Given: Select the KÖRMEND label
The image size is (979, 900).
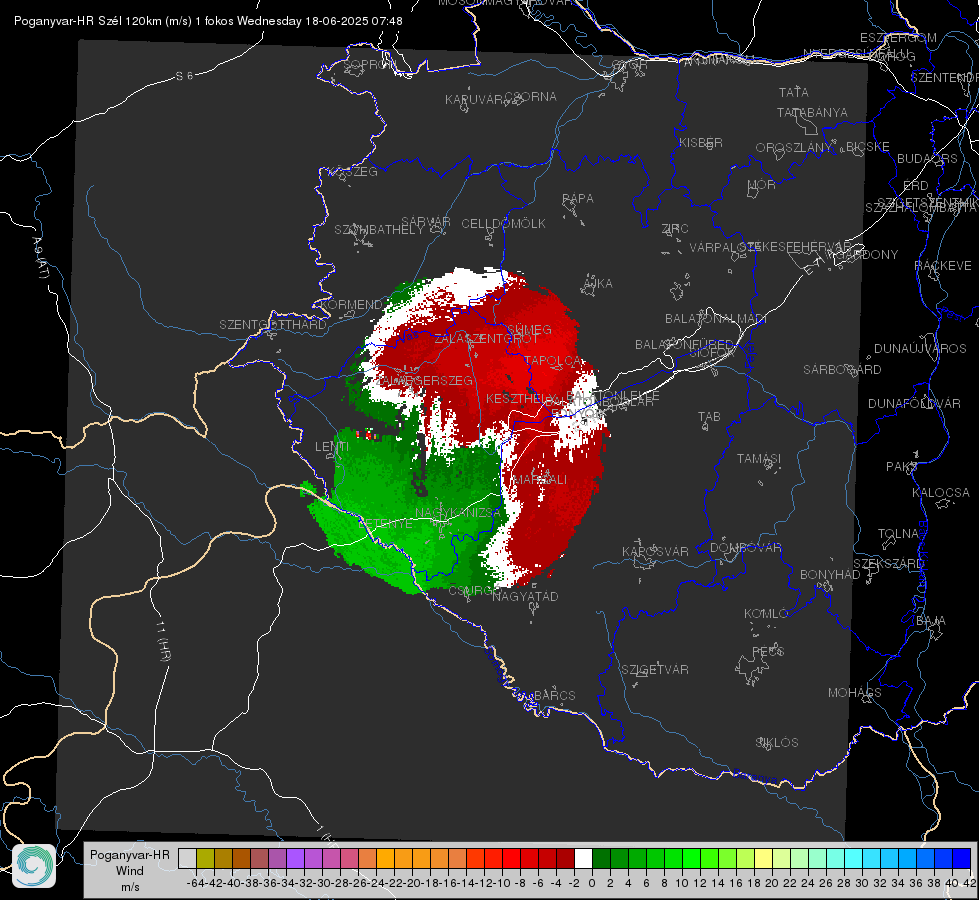Looking at the screenshot, I should click(x=352, y=305).
